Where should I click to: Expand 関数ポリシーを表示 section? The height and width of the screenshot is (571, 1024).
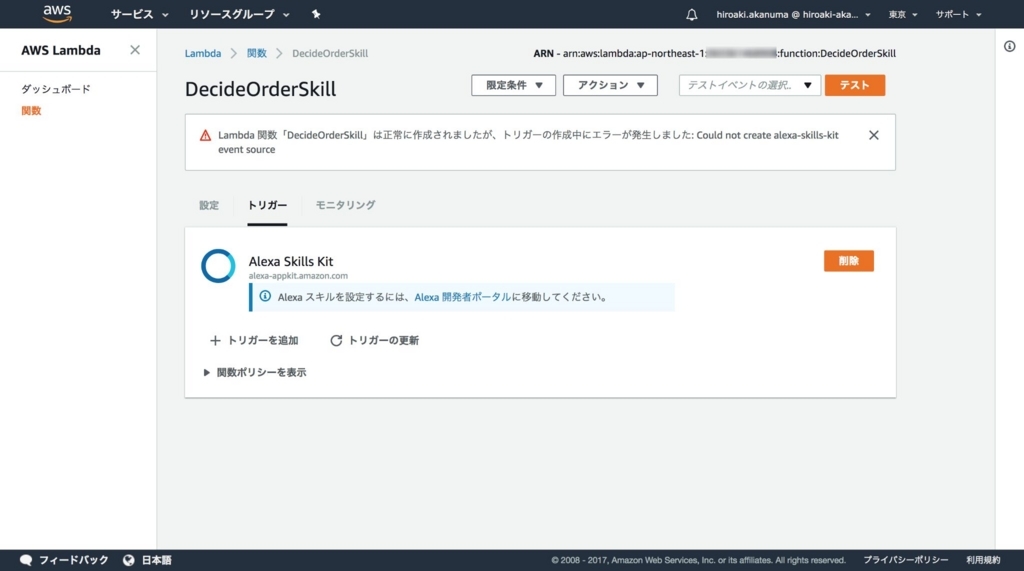click(255, 372)
